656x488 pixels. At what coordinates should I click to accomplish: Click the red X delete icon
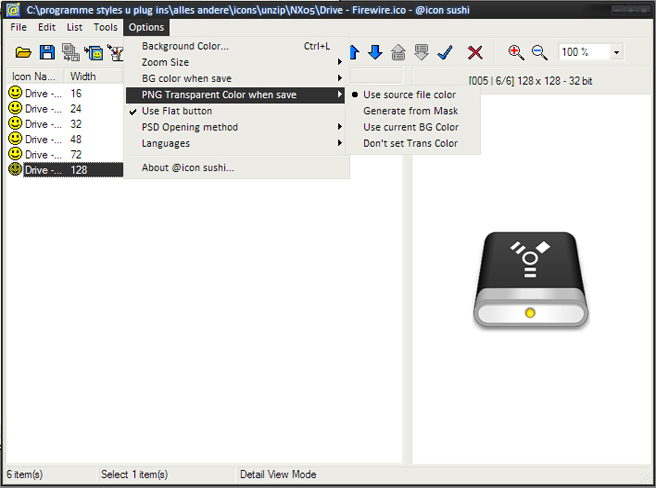tap(475, 53)
